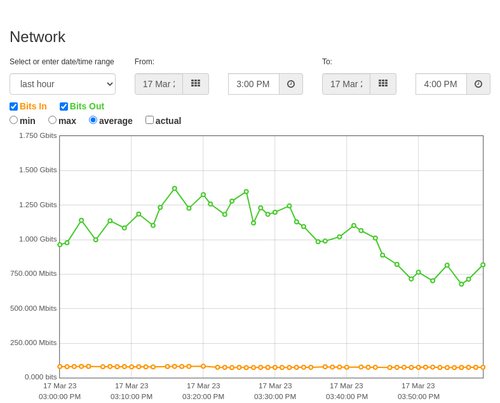Open the To date calendar picker icon
500x403 pixels.
383,84
